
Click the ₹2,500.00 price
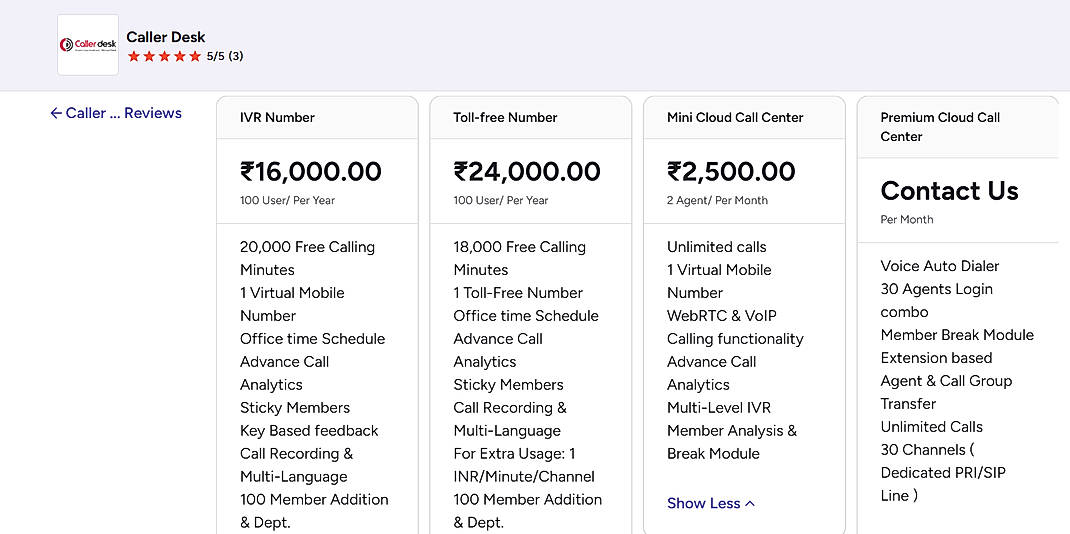731,171
